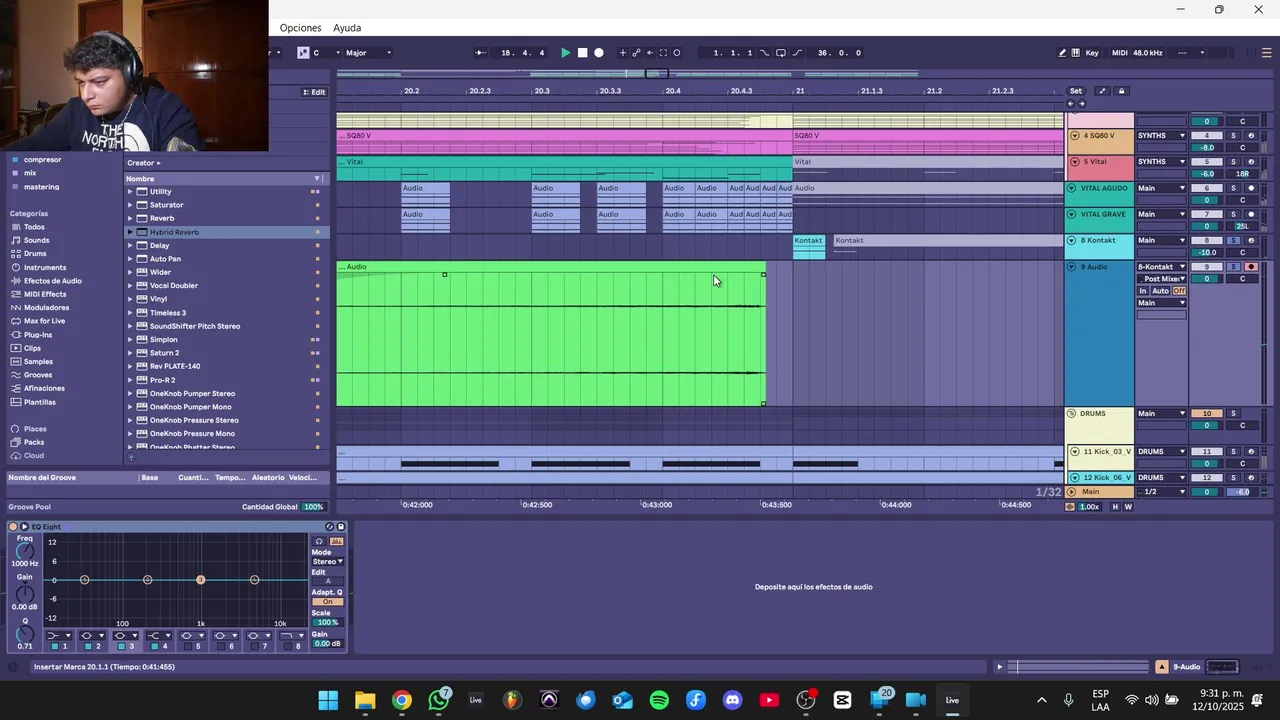Toggle track activator 9 on Audio track
1280x720 pixels.
click(1207, 267)
